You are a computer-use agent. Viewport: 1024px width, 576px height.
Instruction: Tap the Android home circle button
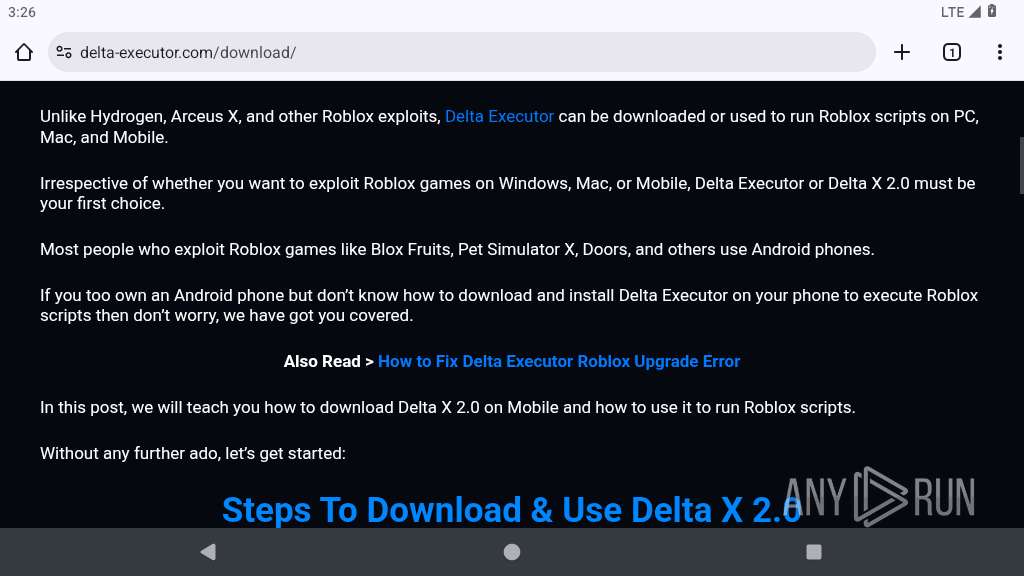(512, 552)
